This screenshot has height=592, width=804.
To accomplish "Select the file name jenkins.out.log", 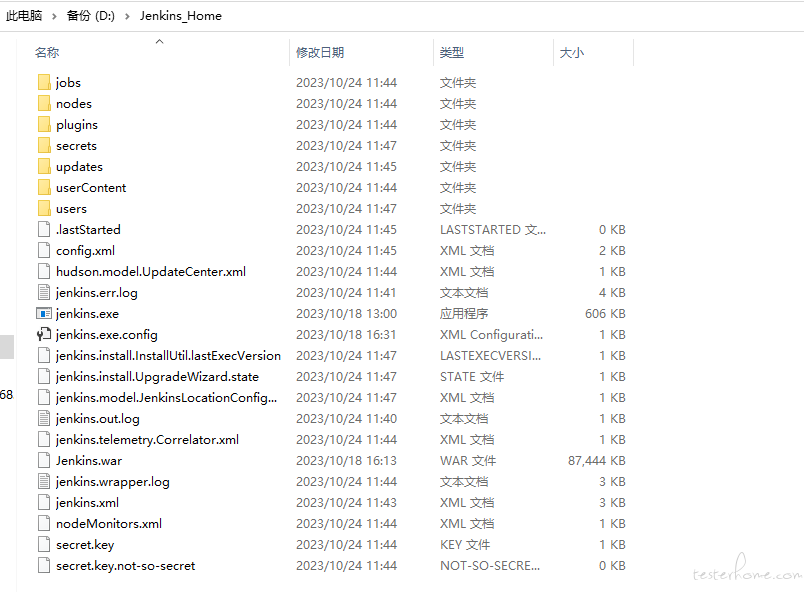I will (x=97, y=419).
